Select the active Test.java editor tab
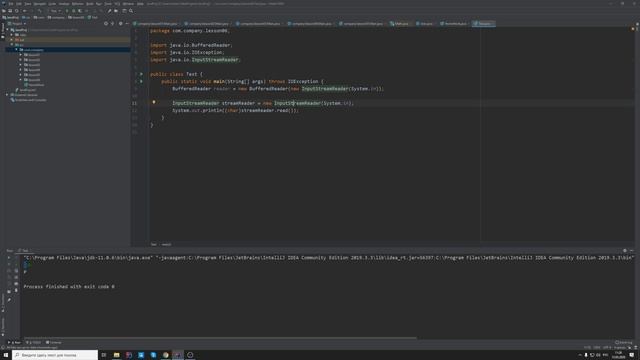The image size is (640, 360). tap(484, 24)
